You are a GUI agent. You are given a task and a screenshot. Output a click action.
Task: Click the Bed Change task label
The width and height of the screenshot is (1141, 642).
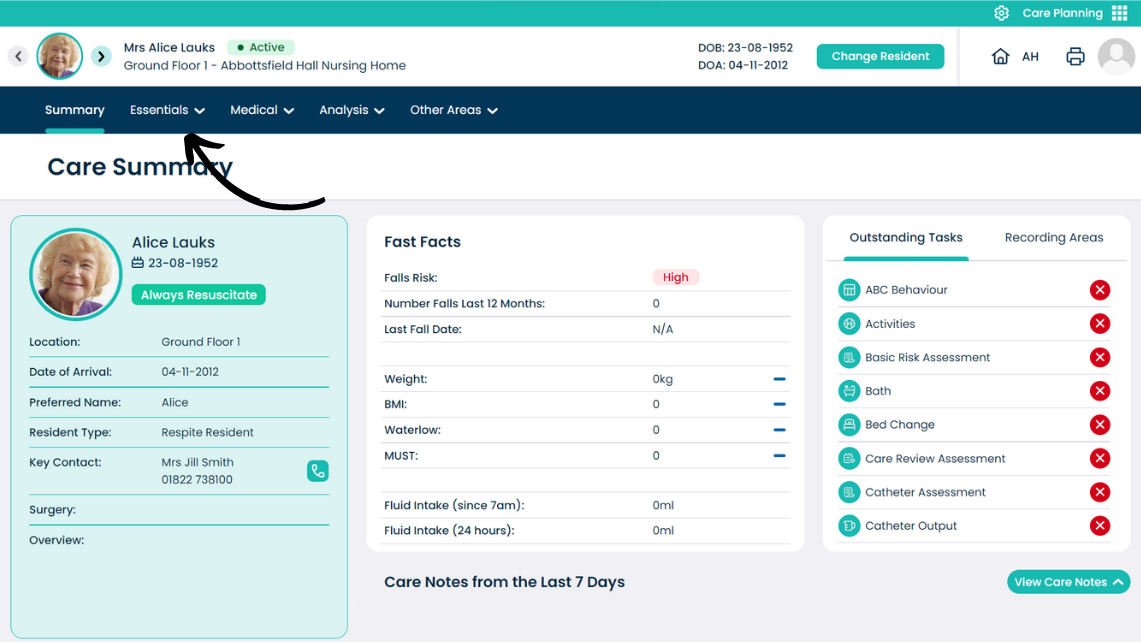point(900,424)
